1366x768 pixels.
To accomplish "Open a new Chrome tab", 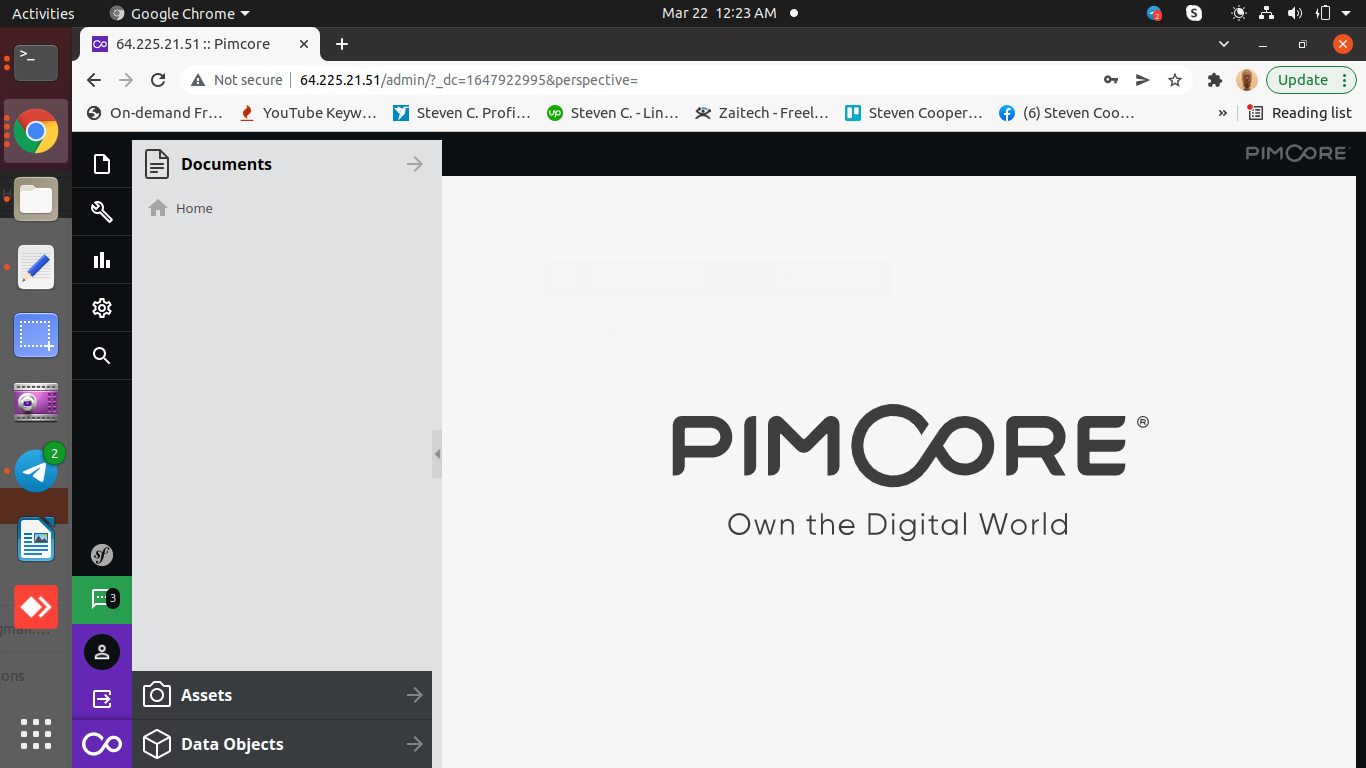I will [x=342, y=44].
